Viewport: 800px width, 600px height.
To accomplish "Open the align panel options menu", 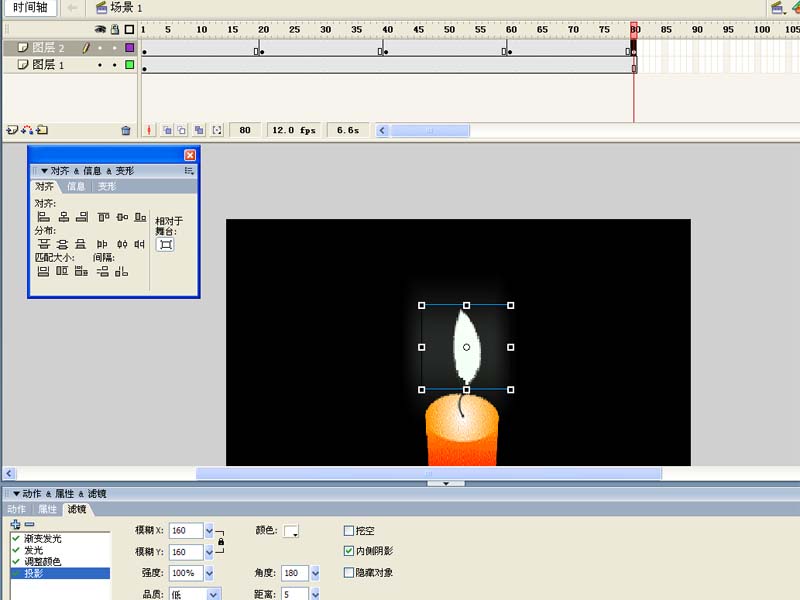I will coord(189,171).
